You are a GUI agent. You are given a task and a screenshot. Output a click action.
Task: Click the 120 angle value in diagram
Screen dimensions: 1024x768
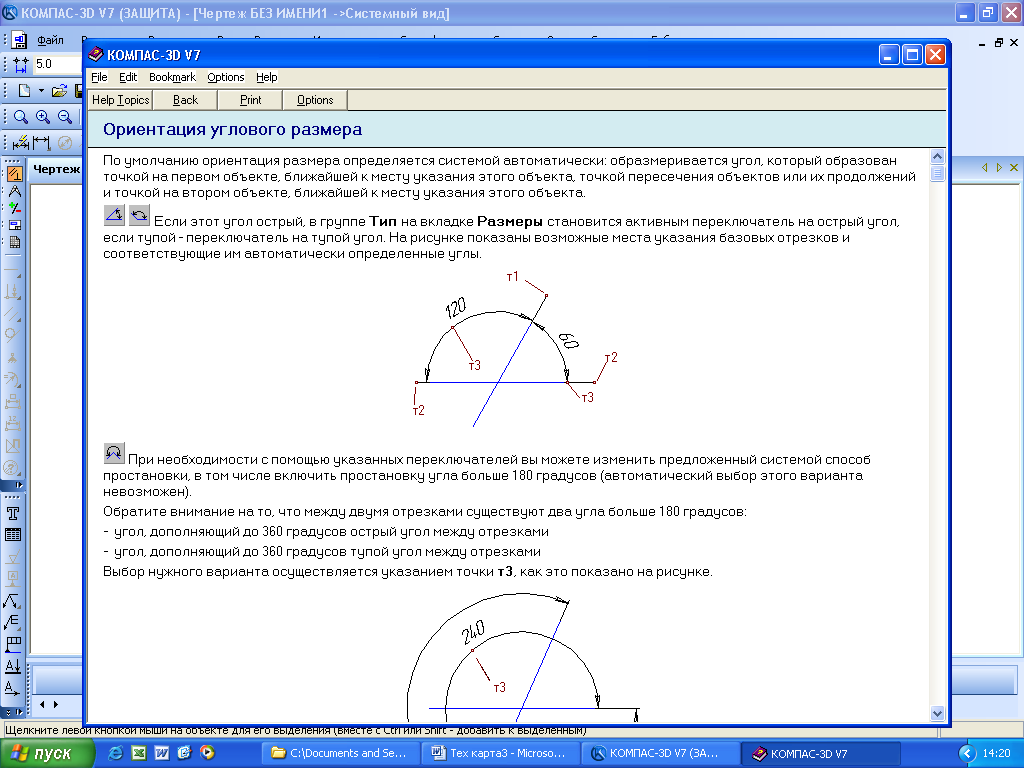(456, 308)
